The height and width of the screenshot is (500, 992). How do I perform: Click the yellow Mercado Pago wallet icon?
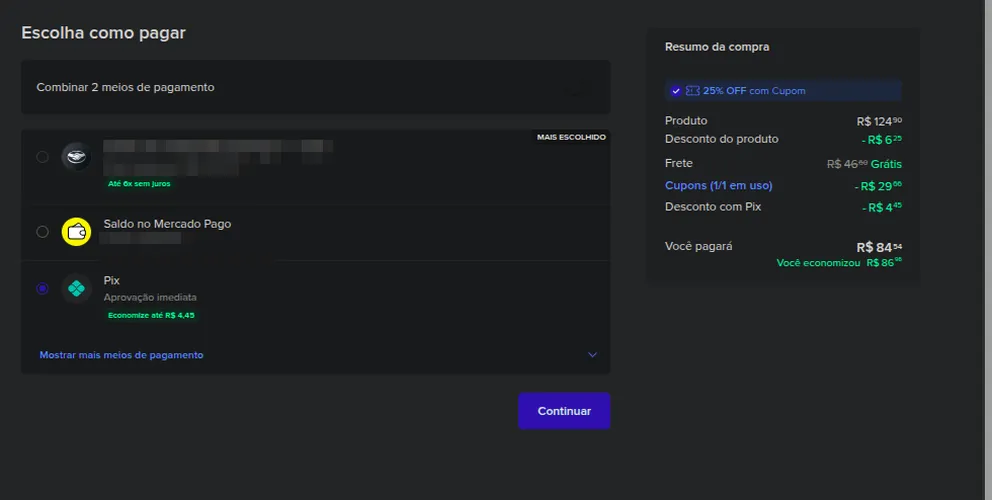(x=77, y=232)
